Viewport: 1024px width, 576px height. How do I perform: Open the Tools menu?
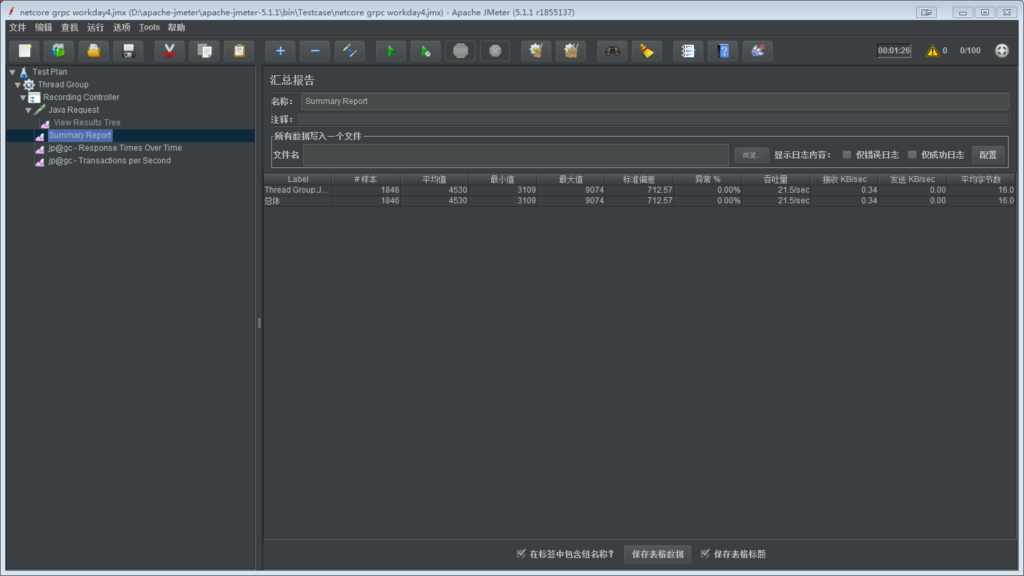click(149, 28)
